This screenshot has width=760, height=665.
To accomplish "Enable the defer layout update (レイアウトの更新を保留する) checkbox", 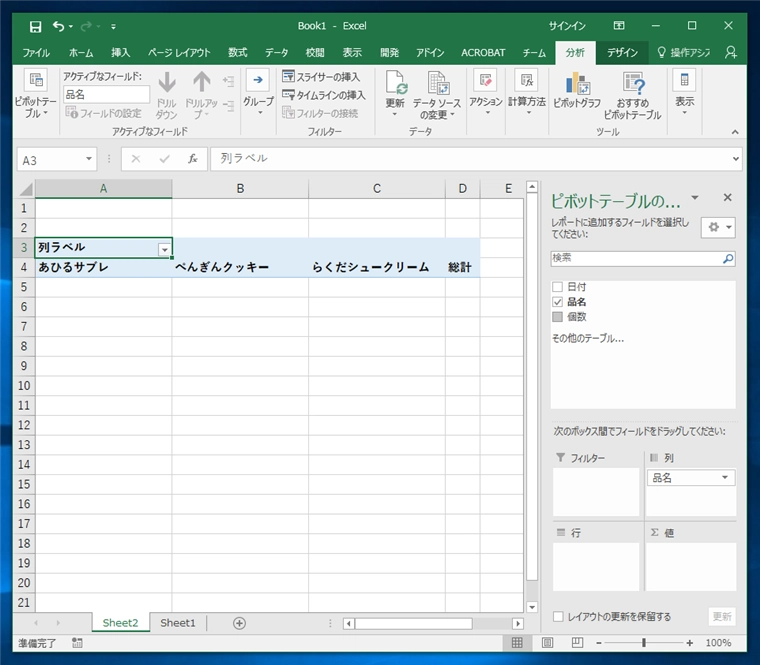I will click(558, 617).
